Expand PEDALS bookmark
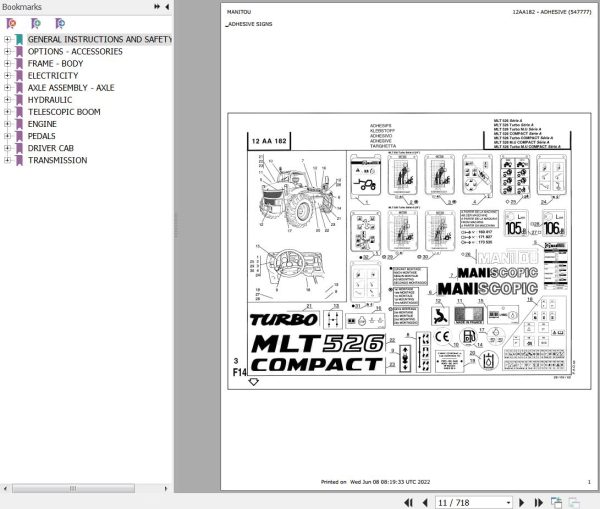The width and height of the screenshot is (600, 509). (7, 136)
